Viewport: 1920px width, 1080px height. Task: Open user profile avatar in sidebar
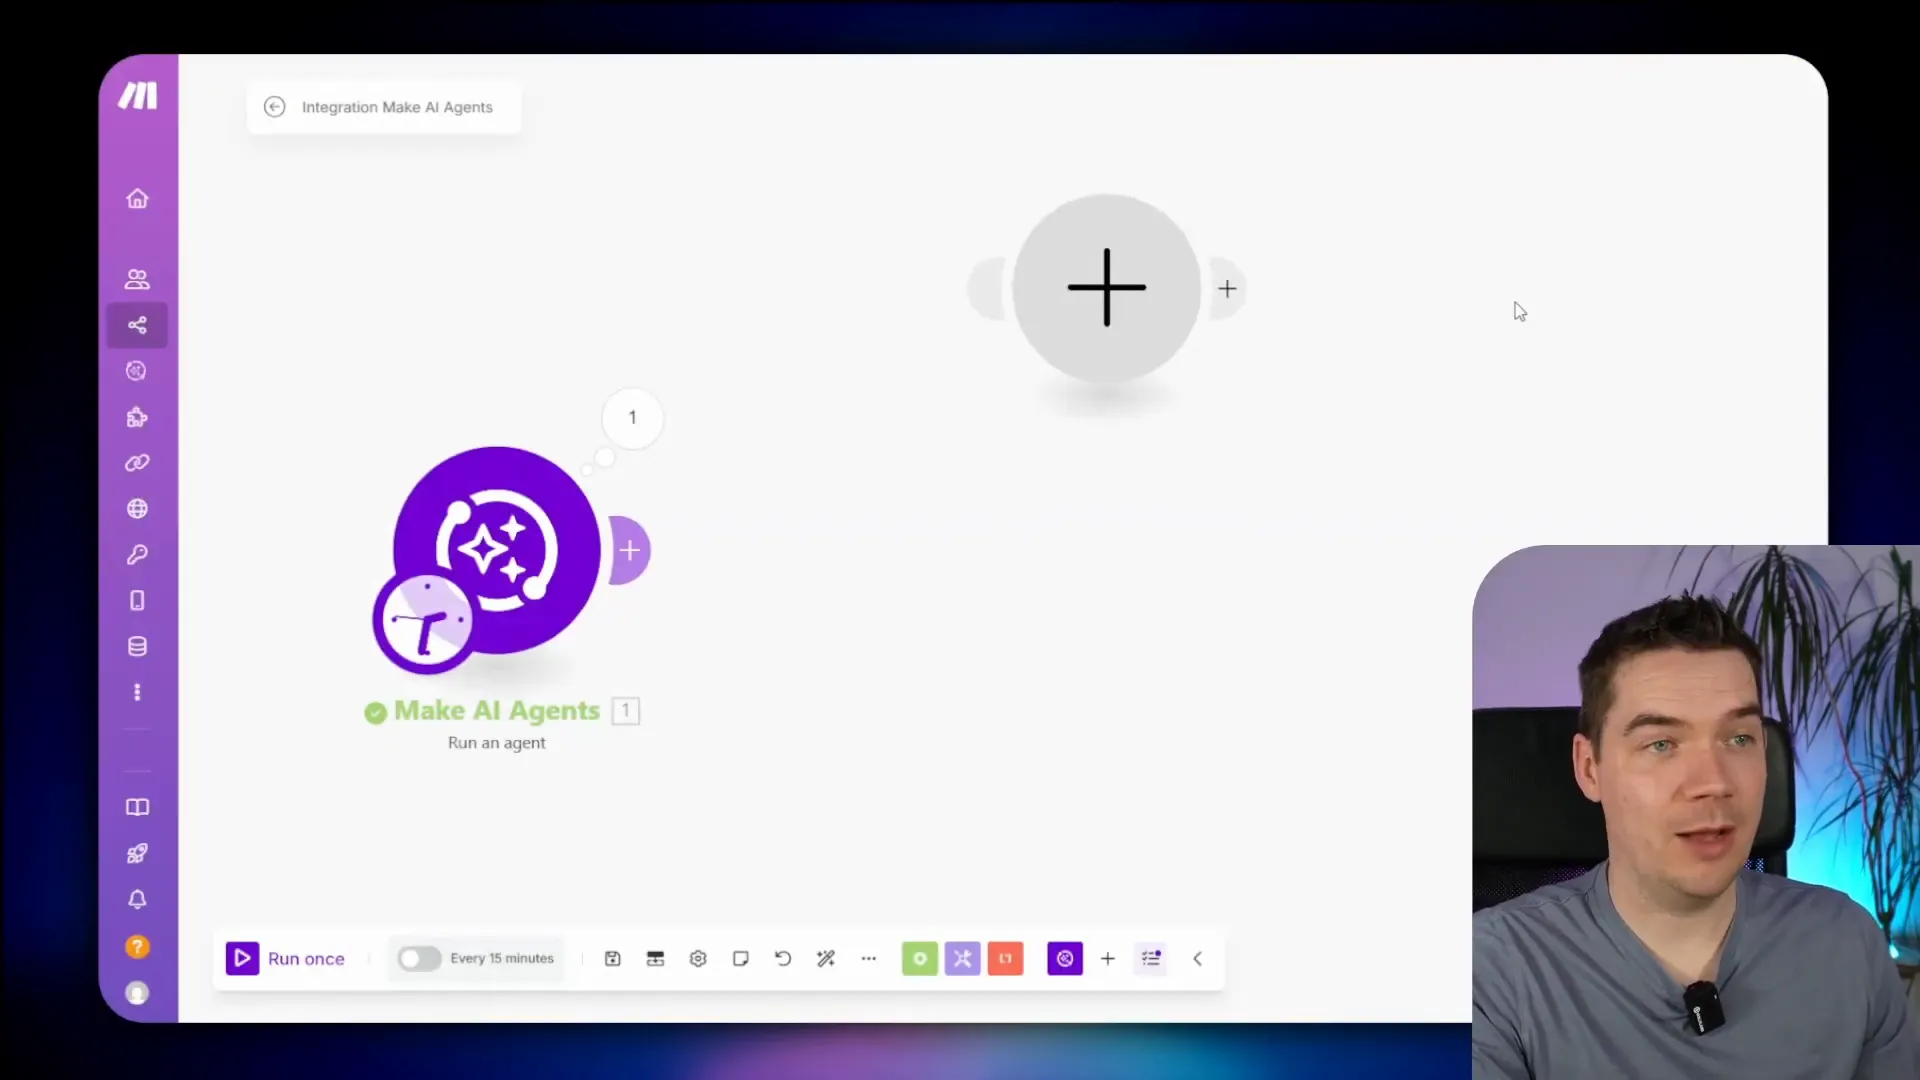[138, 992]
